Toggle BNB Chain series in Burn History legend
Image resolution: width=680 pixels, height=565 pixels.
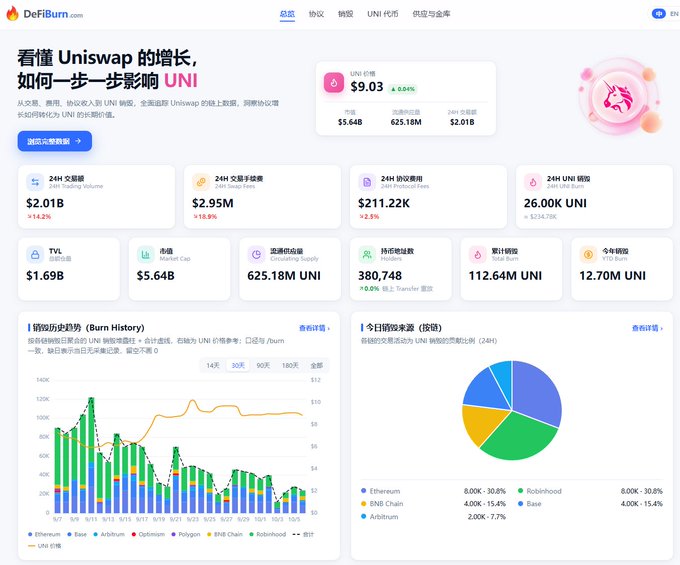(225, 534)
